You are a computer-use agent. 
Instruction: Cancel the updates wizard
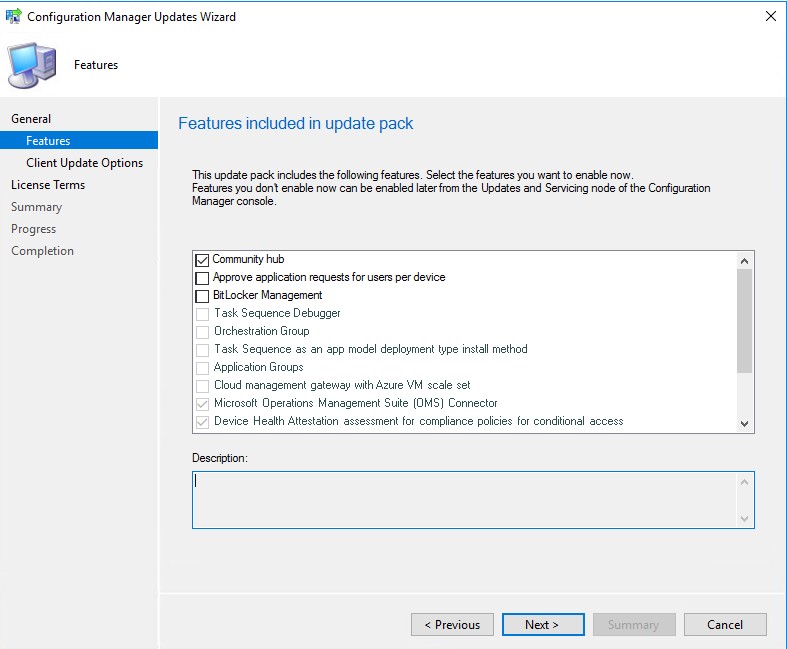point(725,625)
